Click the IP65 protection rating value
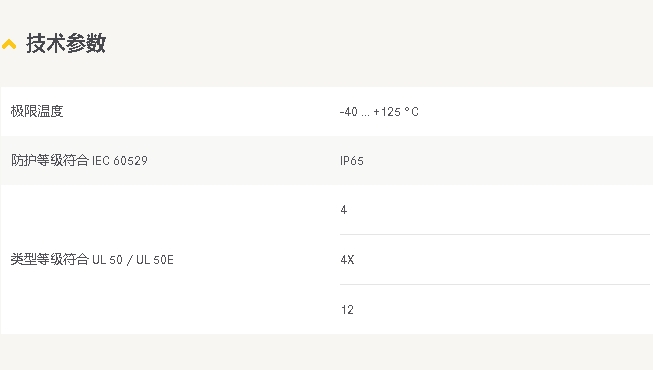 point(352,161)
